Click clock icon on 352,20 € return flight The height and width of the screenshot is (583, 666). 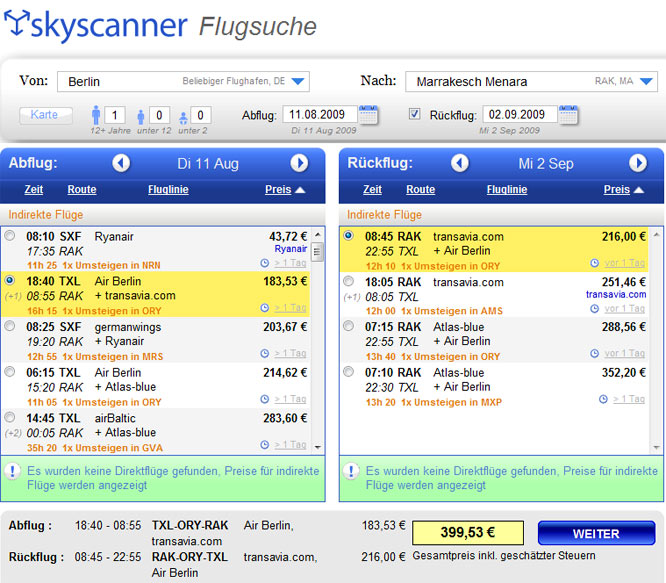tap(603, 399)
